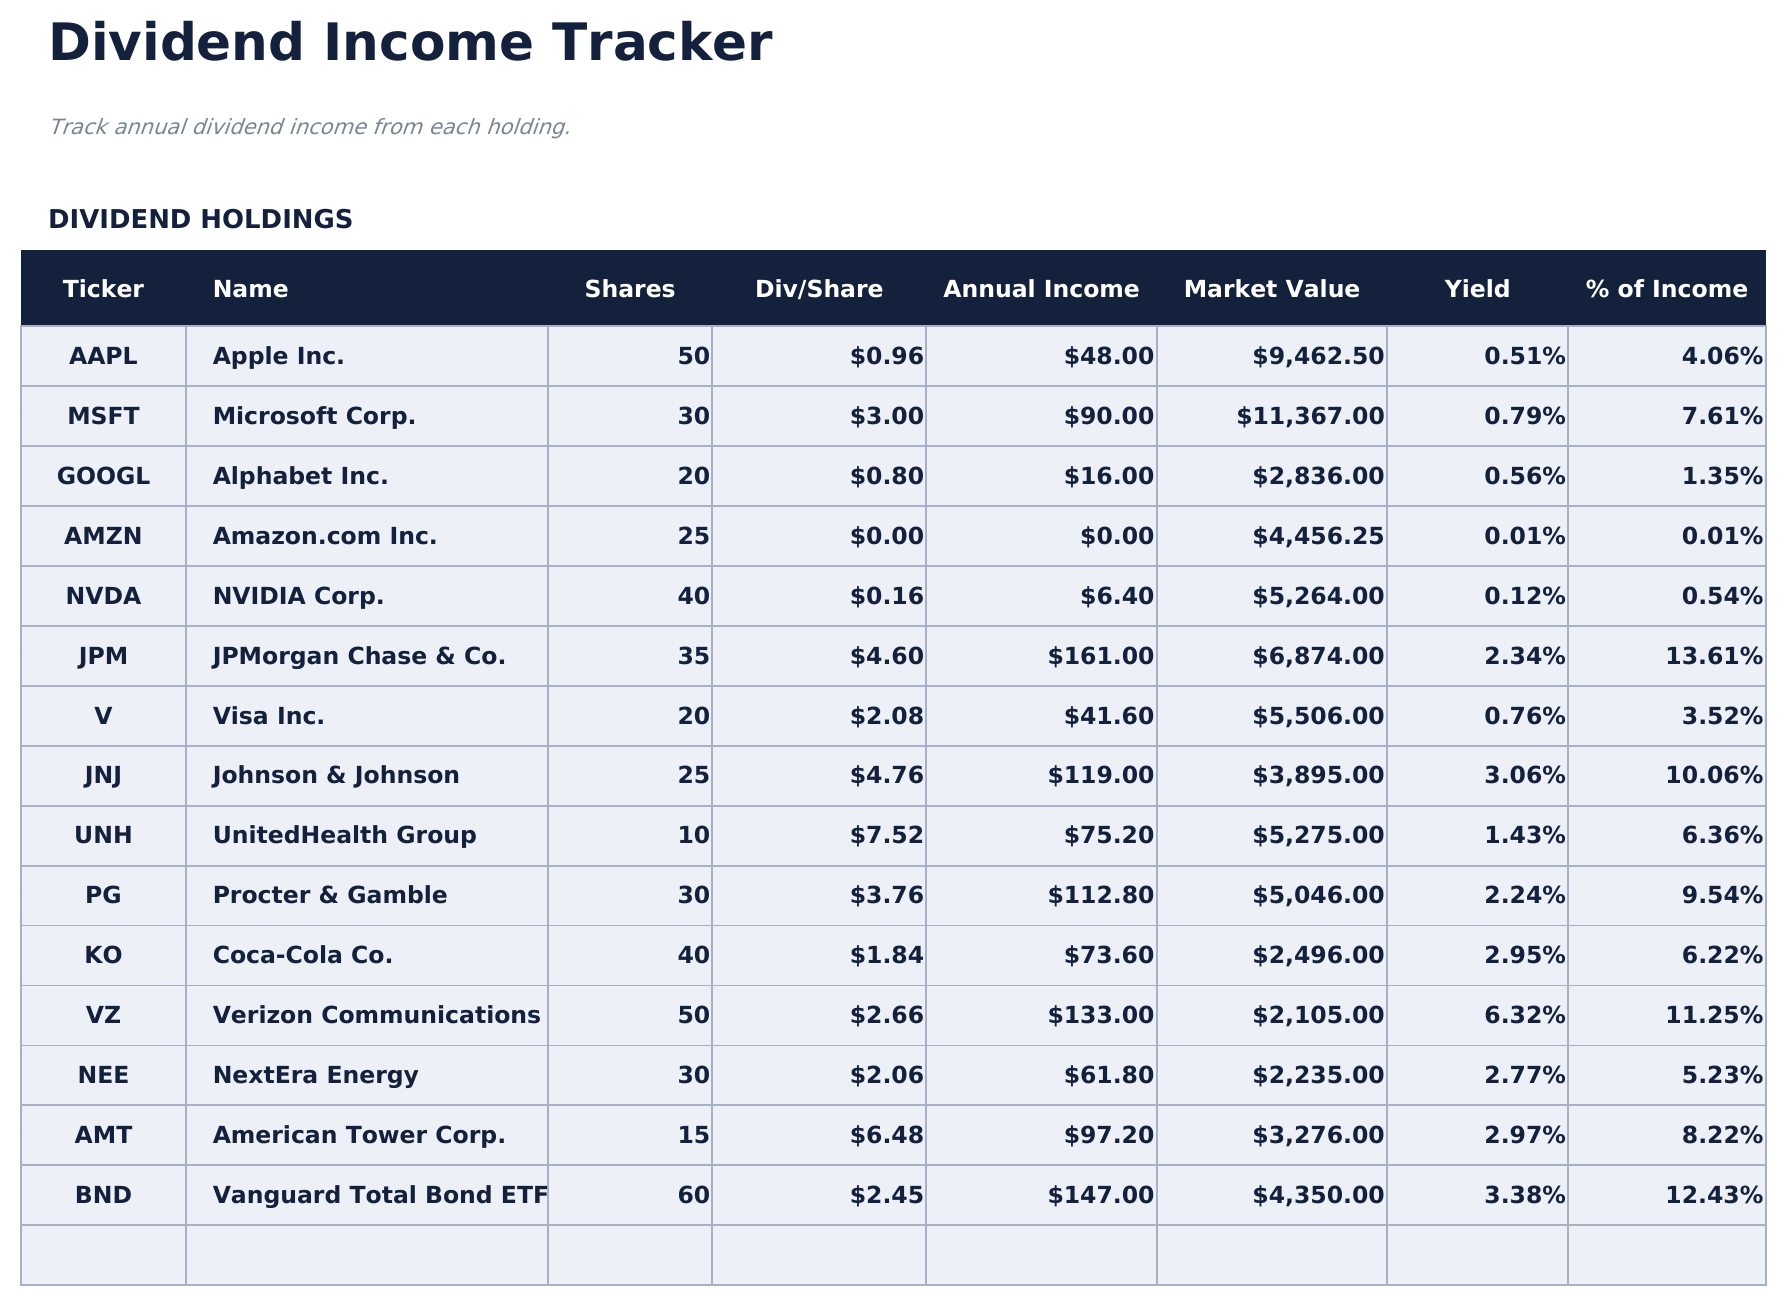The width and height of the screenshot is (1787, 1306).
Task: Select the AAPL ticker cell
Action: pos(103,356)
